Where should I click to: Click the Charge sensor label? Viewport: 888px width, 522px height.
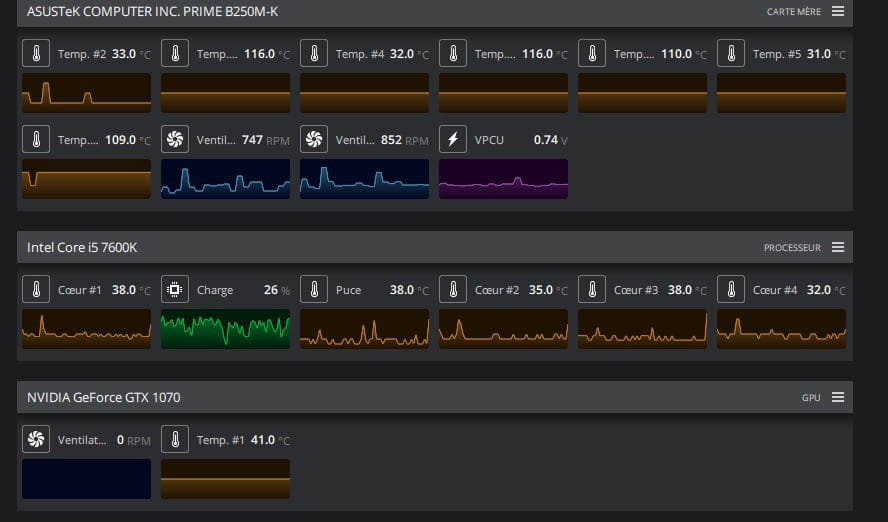click(x=215, y=290)
